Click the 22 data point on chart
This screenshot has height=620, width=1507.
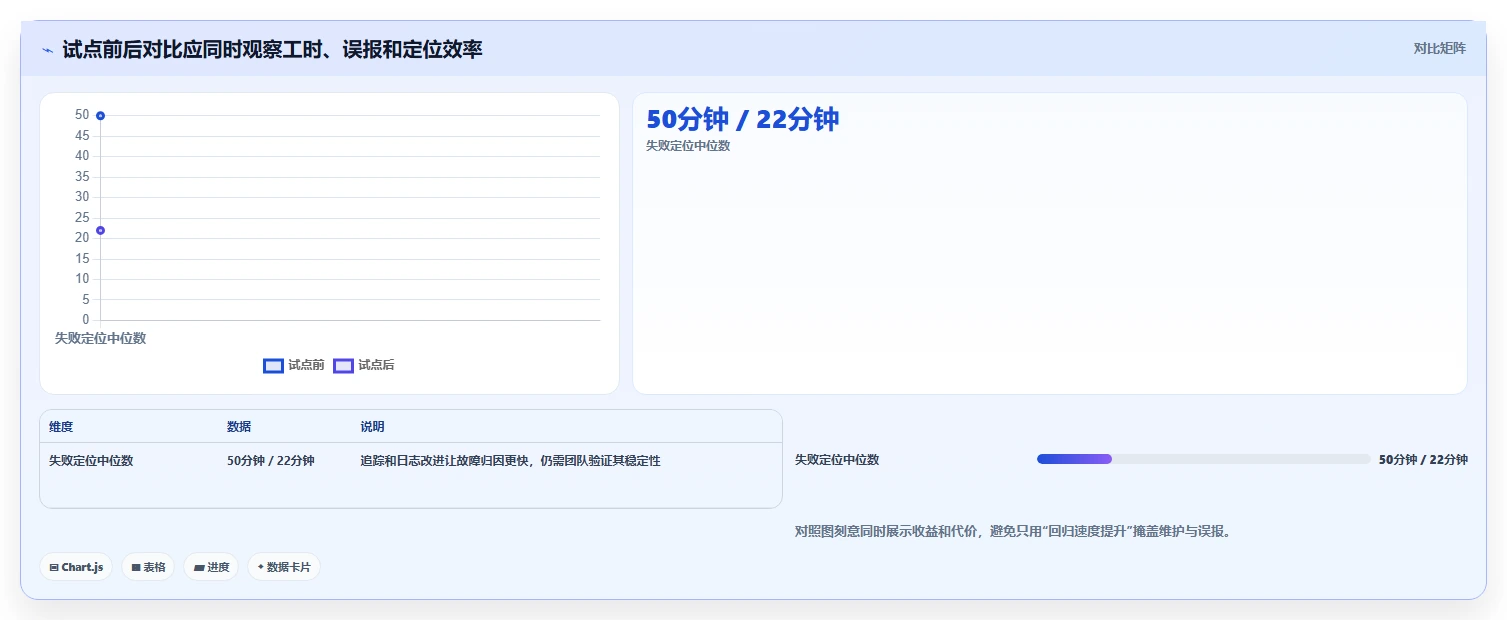(x=100, y=231)
